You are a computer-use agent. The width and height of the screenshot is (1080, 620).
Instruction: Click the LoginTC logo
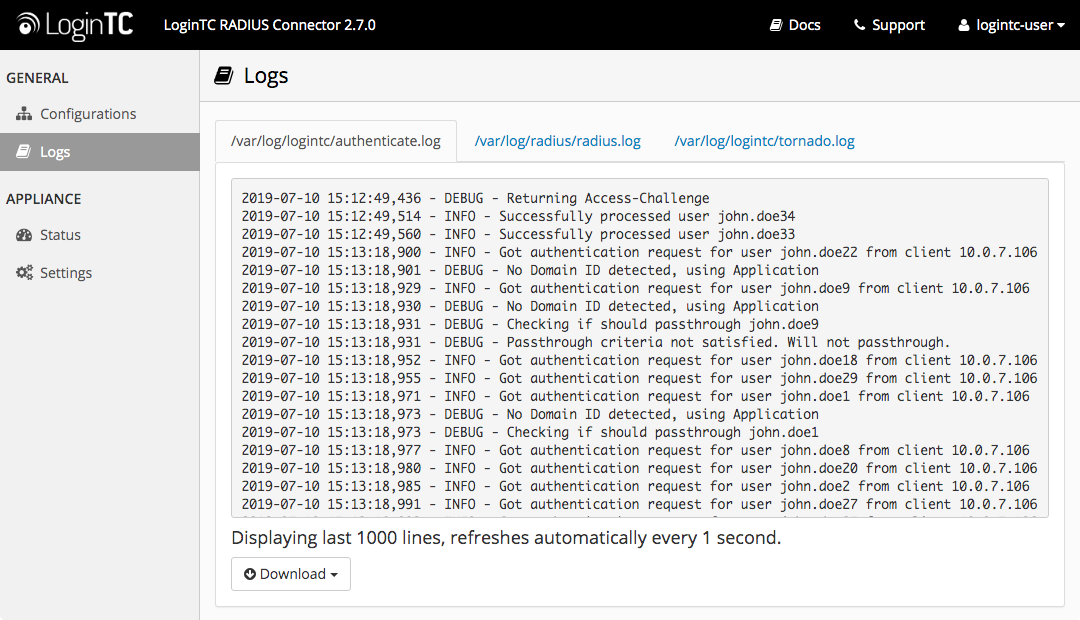pos(75,25)
